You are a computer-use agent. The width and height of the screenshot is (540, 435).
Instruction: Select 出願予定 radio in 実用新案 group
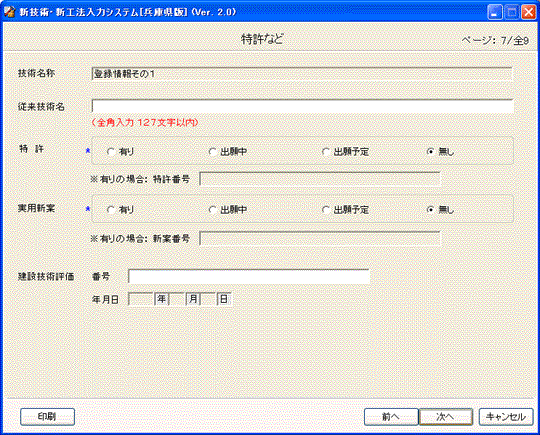(326, 210)
